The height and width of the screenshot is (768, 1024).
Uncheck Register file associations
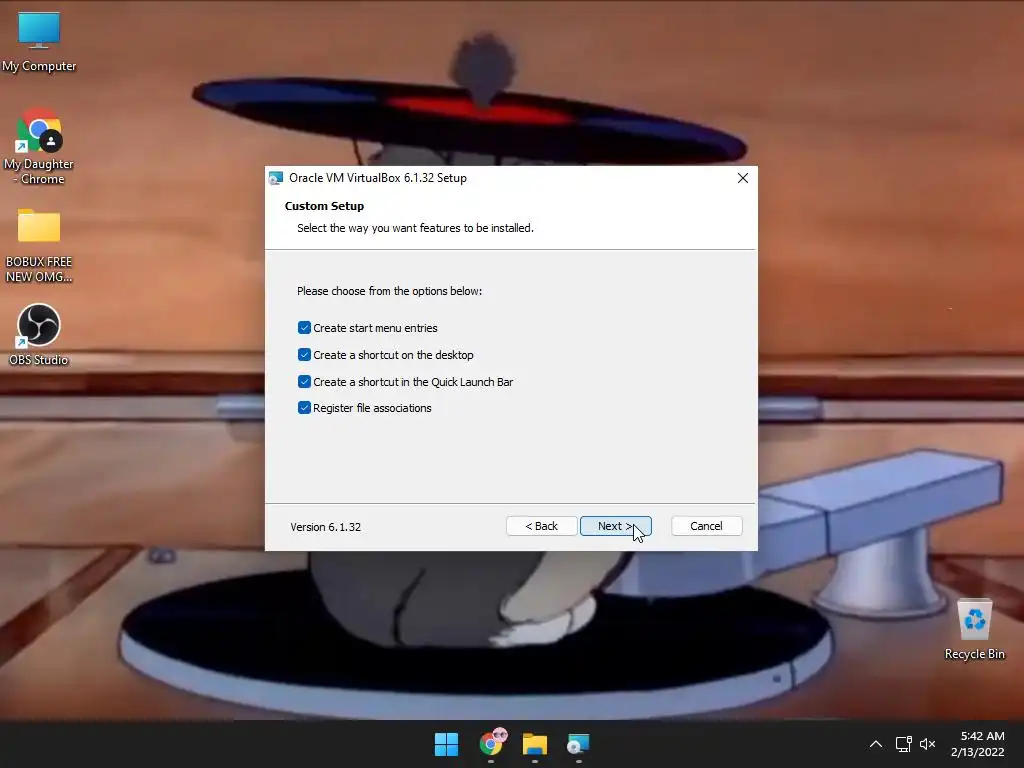tap(304, 408)
